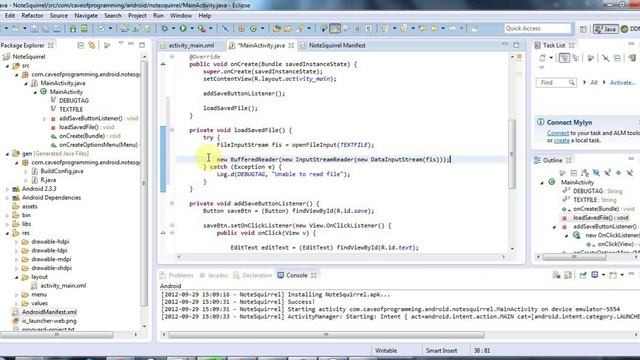The width and height of the screenshot is (640, 360).
Task: Close the MainActivity.java editor tab
Action: point(291,45)
